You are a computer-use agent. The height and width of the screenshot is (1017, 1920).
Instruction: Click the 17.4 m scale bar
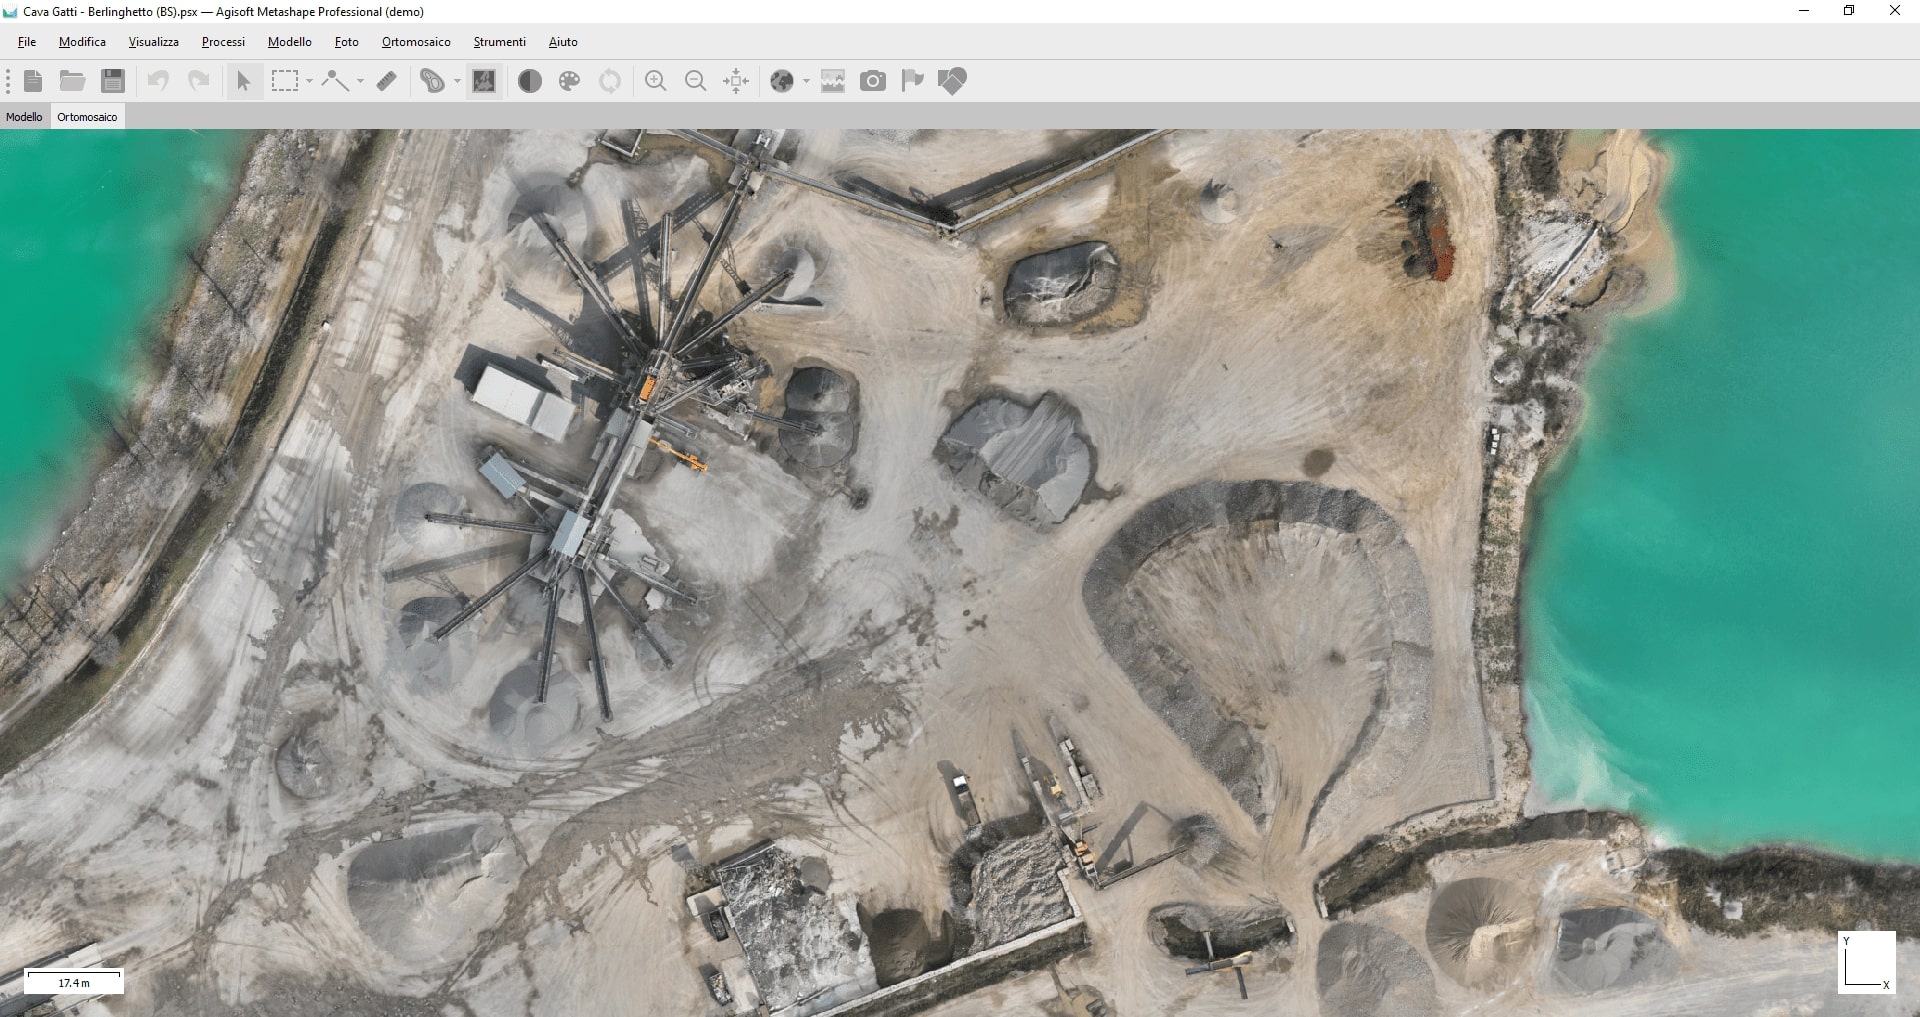point(74,981)
